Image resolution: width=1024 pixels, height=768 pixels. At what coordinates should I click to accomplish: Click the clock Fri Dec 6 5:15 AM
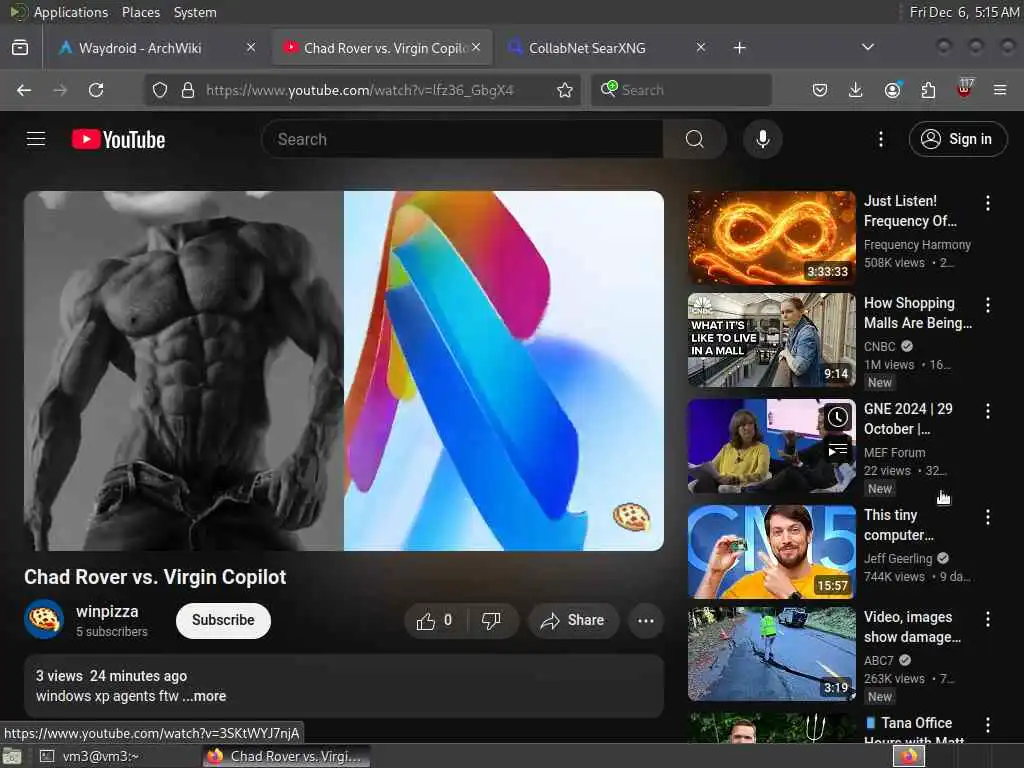[x=964, y=12]
